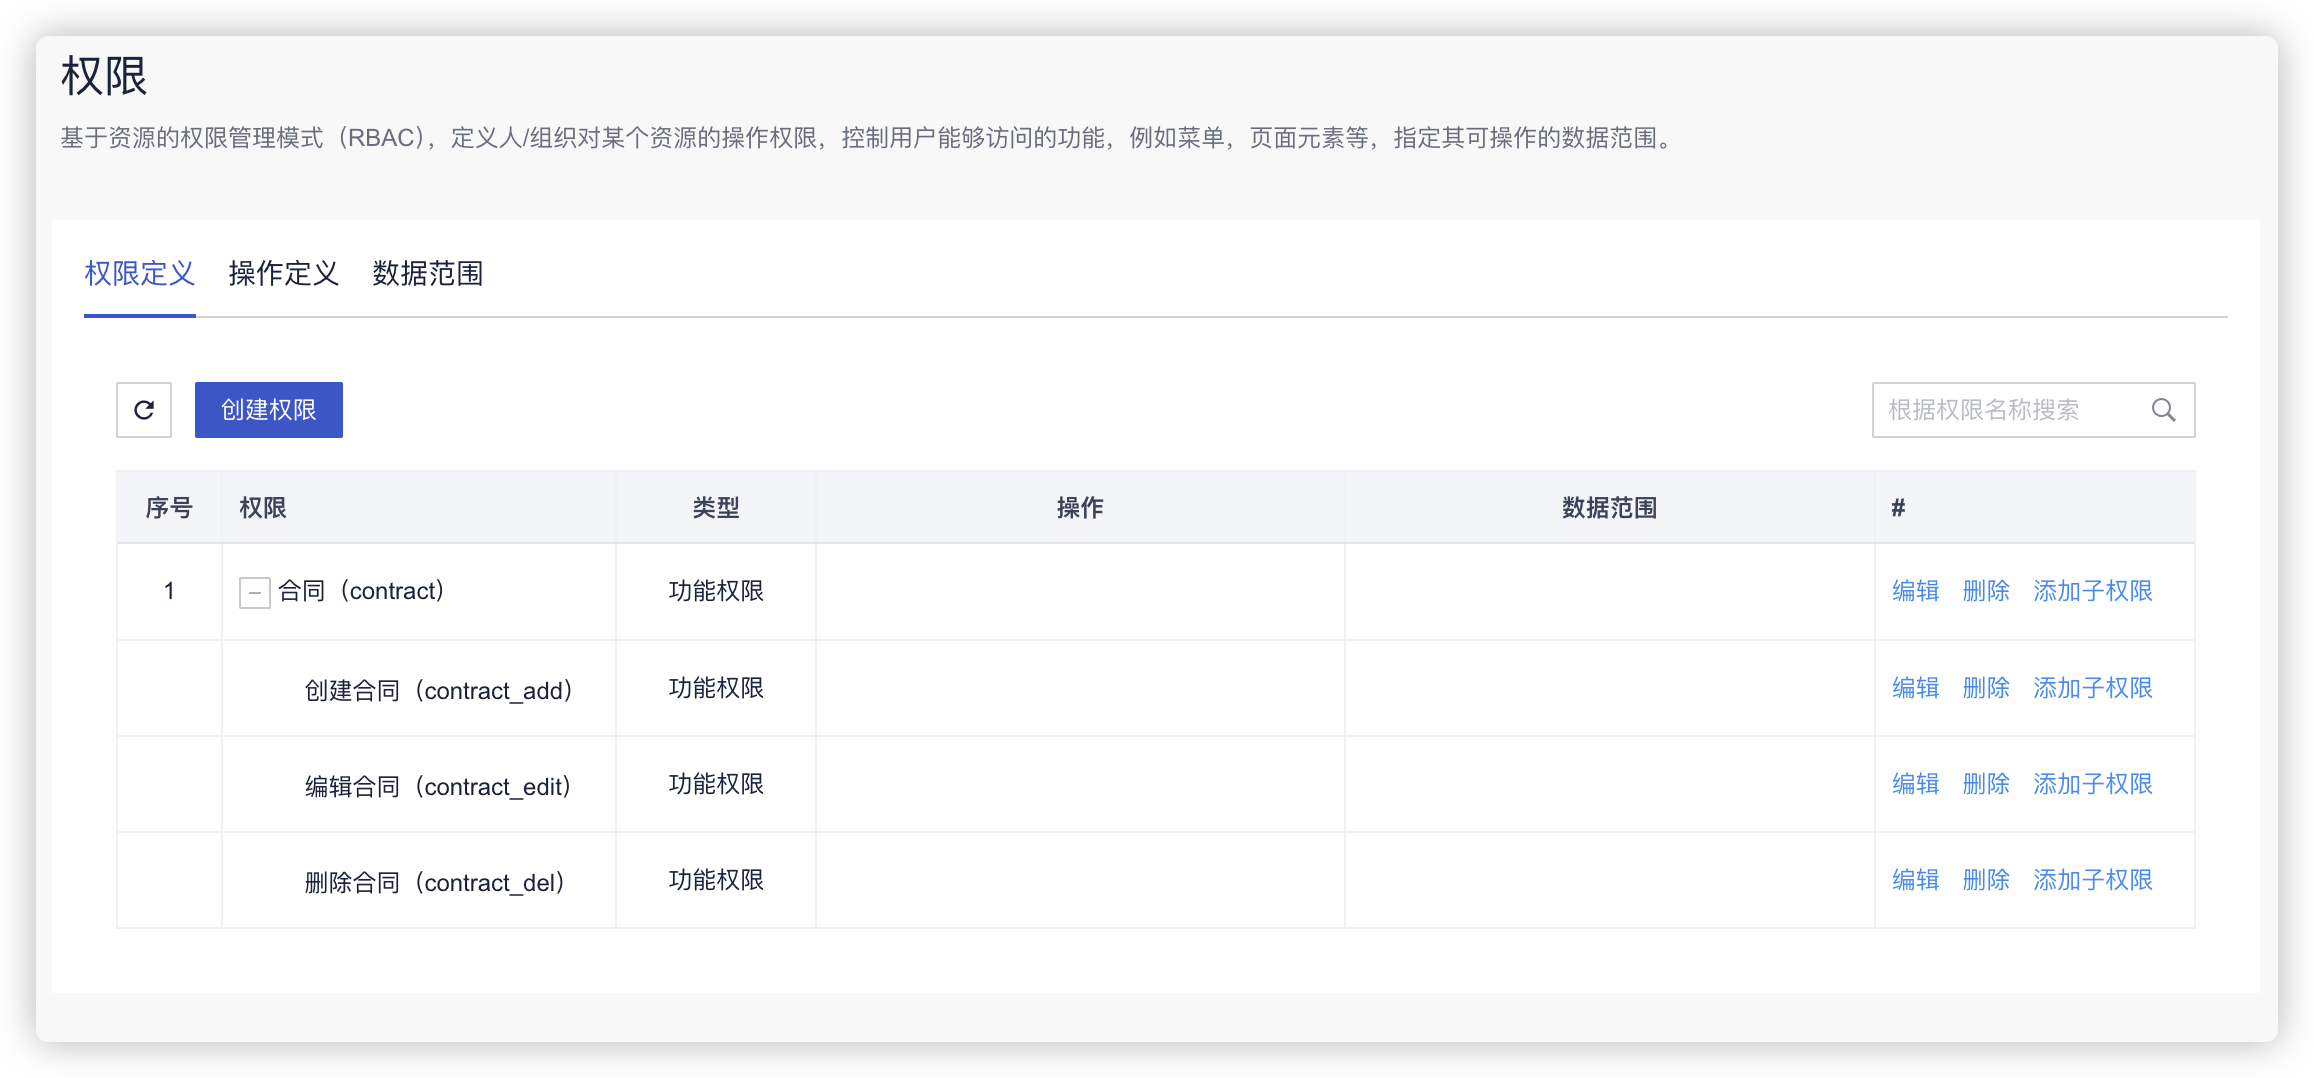
Task: Click 添加子权限 for 删除合同 (contract_del)
Action: tap(2092, 880)
